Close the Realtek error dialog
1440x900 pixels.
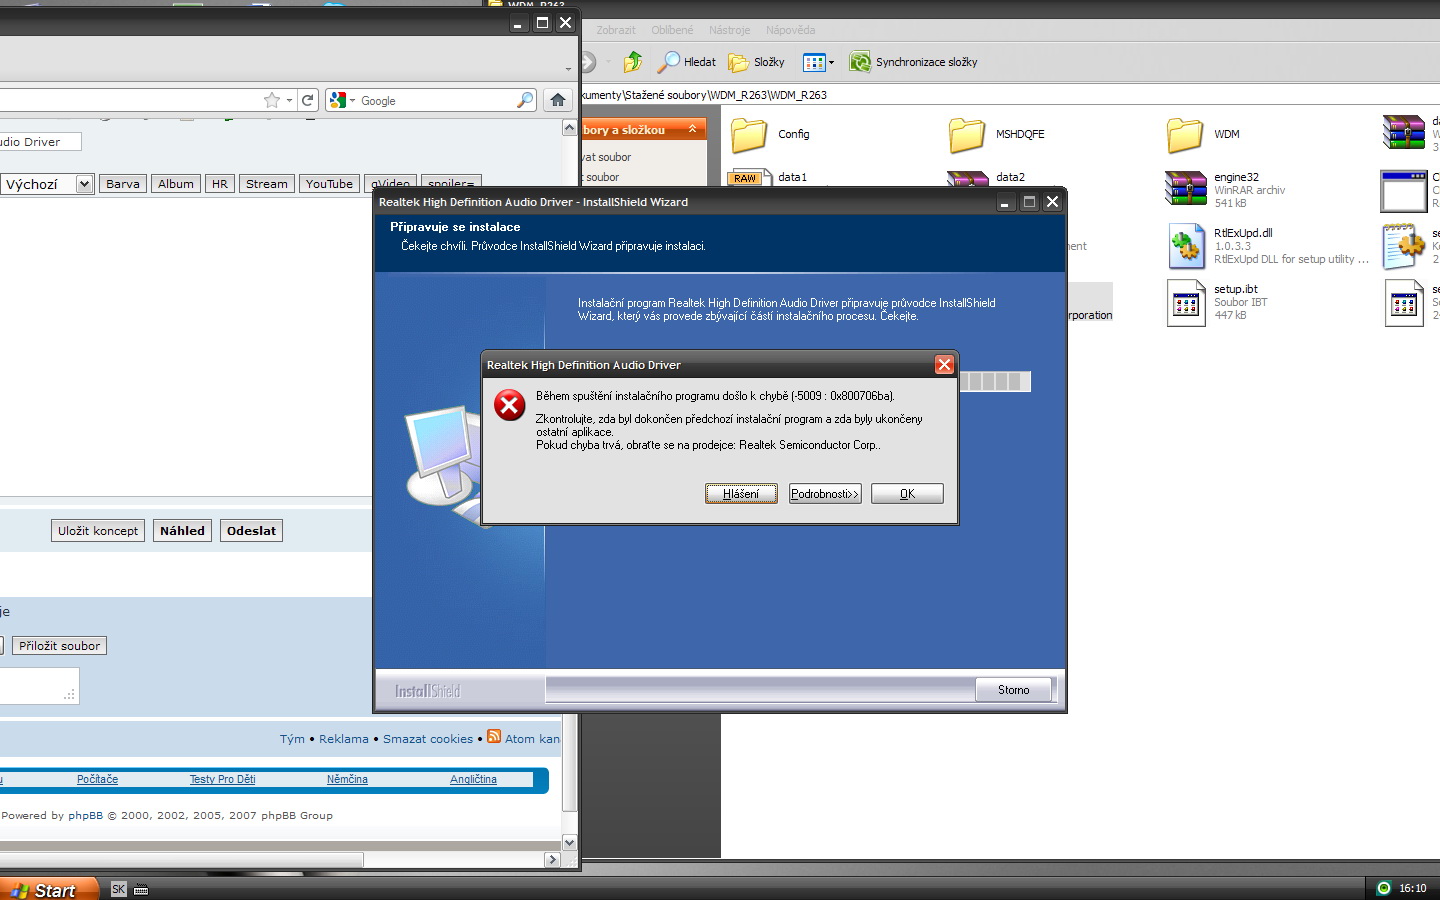coord(944,365)
